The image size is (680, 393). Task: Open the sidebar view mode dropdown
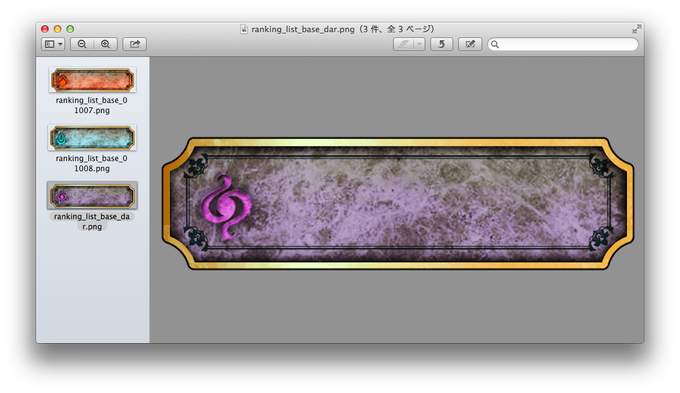coord(53,44)
